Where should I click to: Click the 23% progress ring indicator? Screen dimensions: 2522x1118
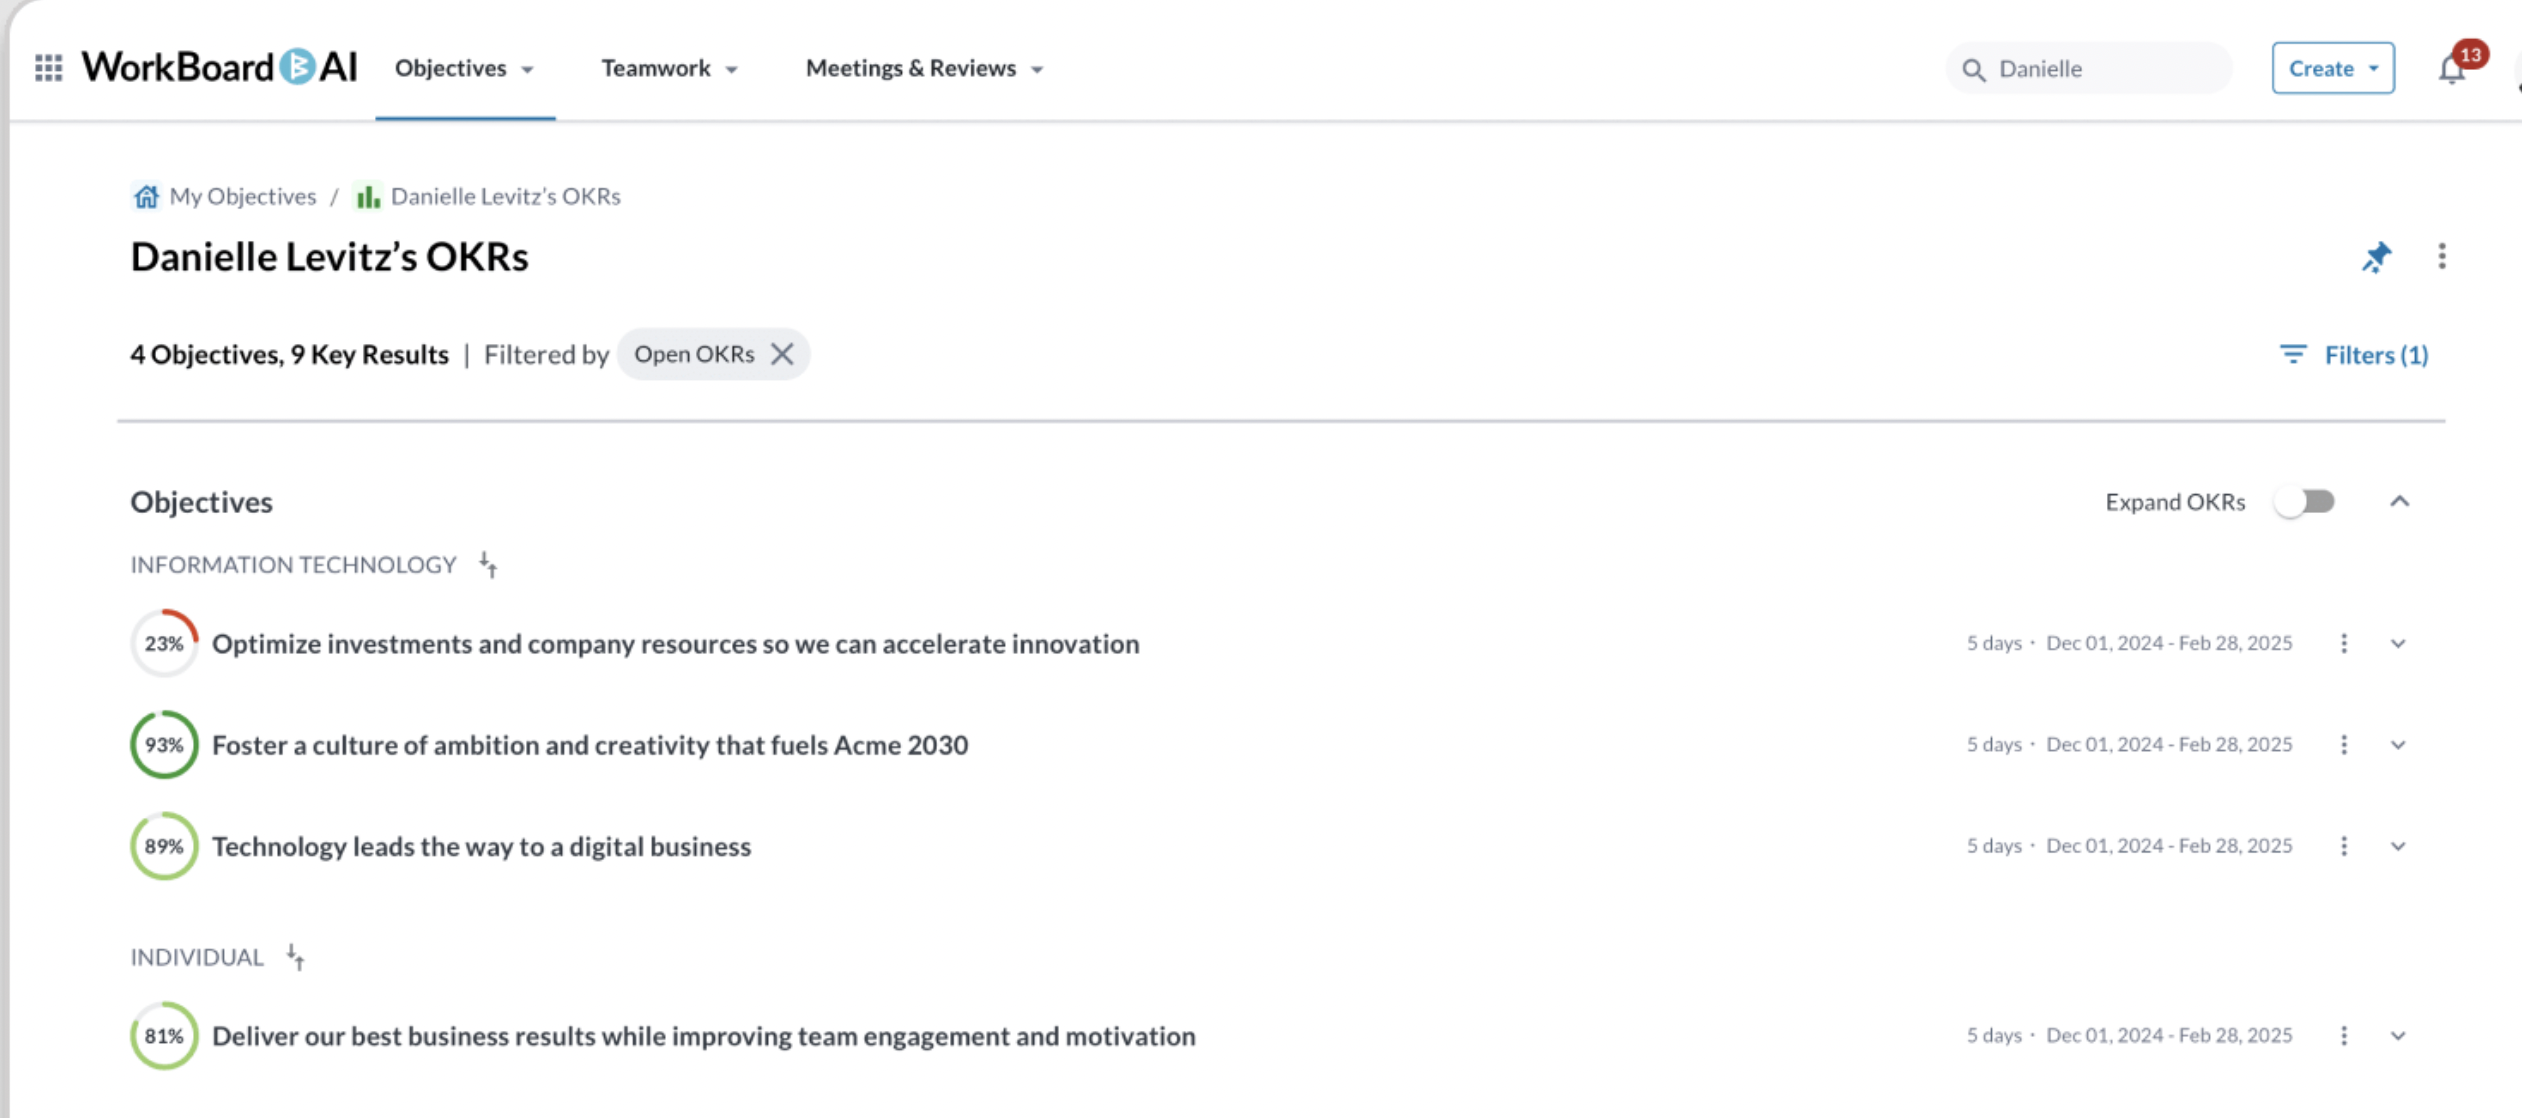164,643
